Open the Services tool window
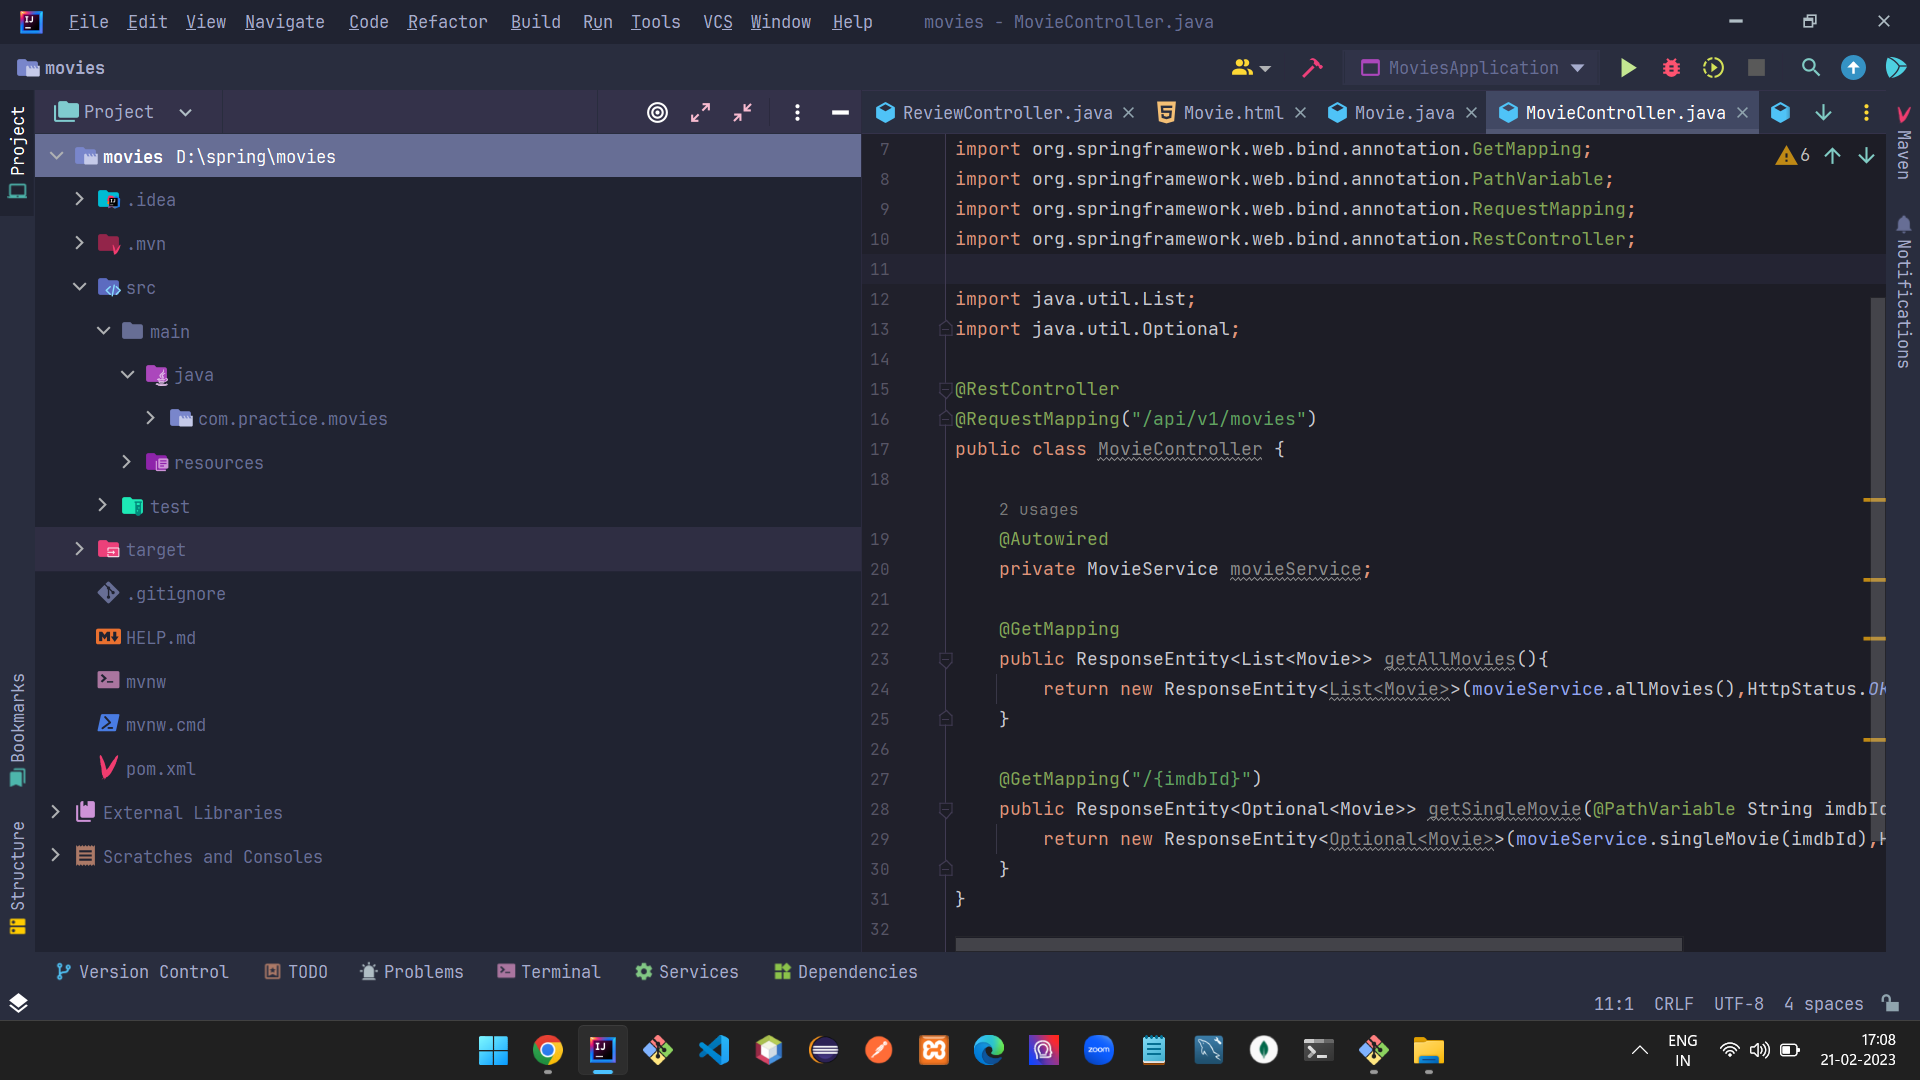 [x=686, y=971]
